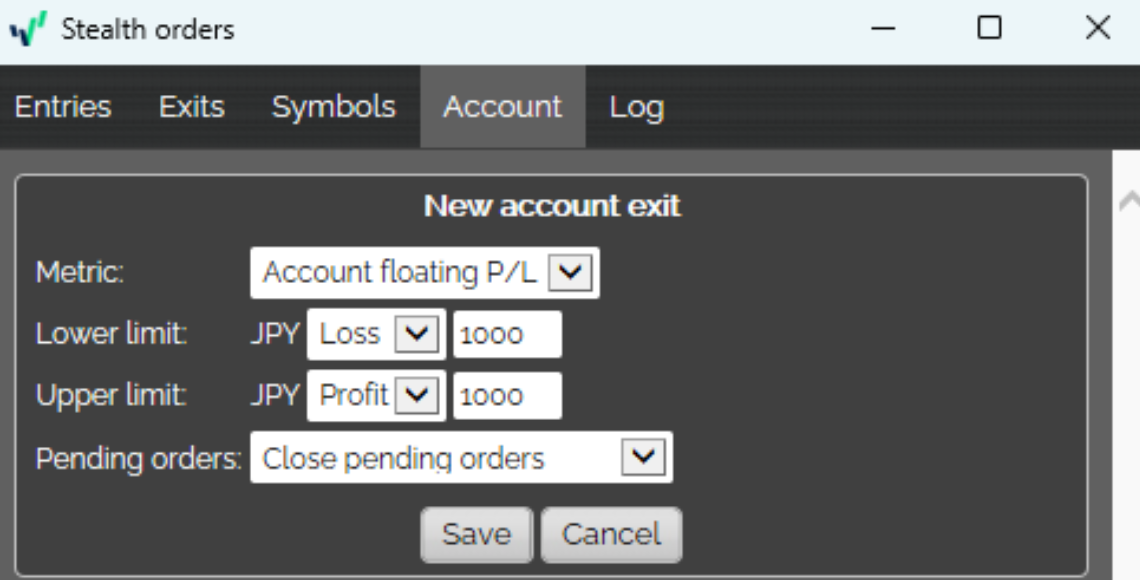Switch to the Exits tab

tap(192, 107)
